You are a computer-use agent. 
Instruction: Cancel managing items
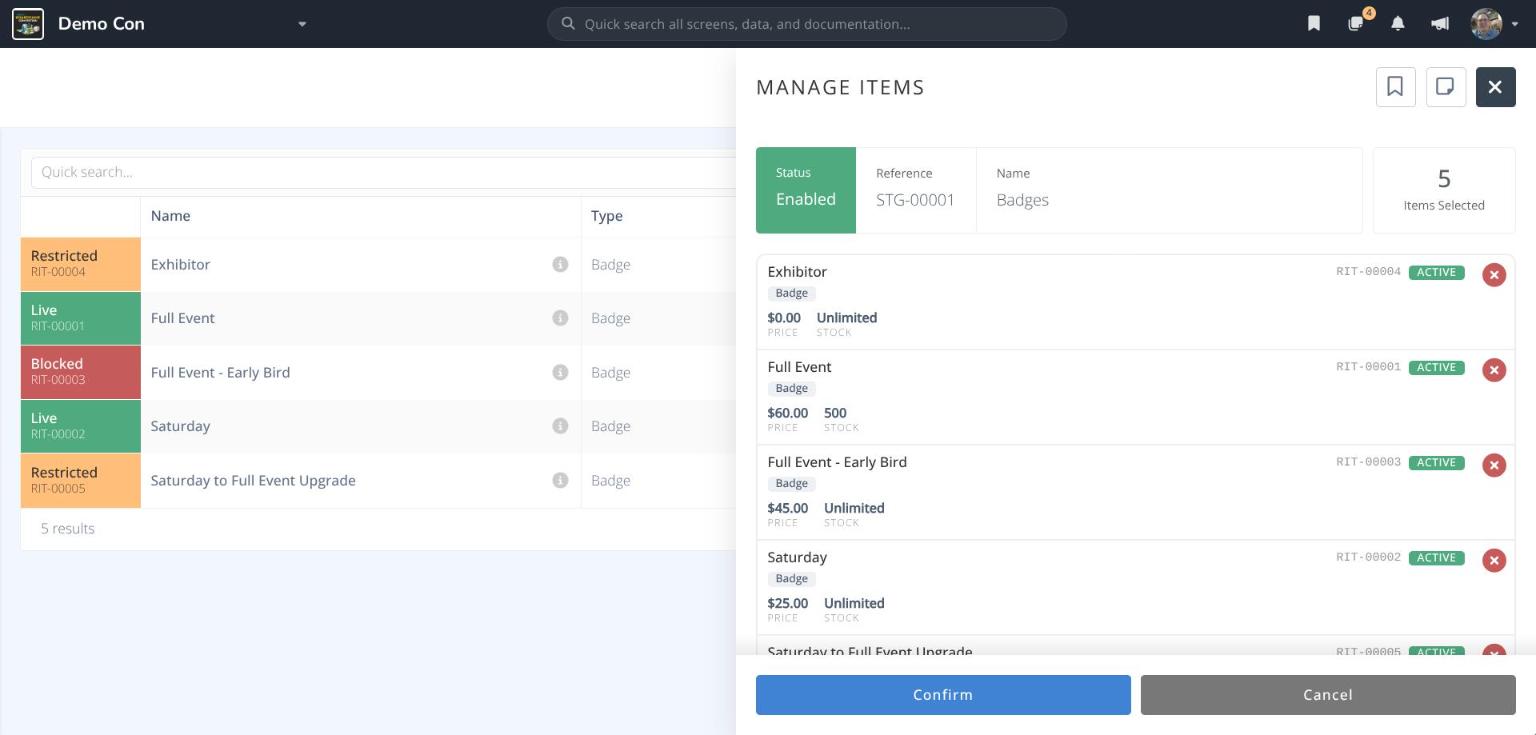point(1328,695)
